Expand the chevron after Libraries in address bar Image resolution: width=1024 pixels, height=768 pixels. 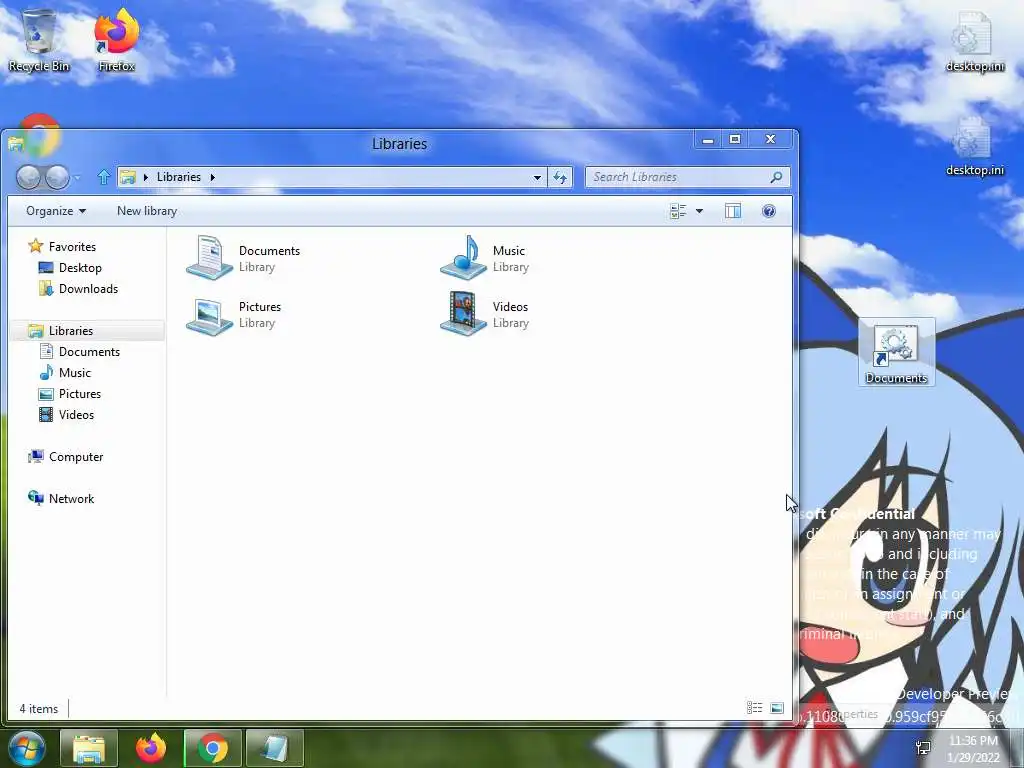pos(212,177)
